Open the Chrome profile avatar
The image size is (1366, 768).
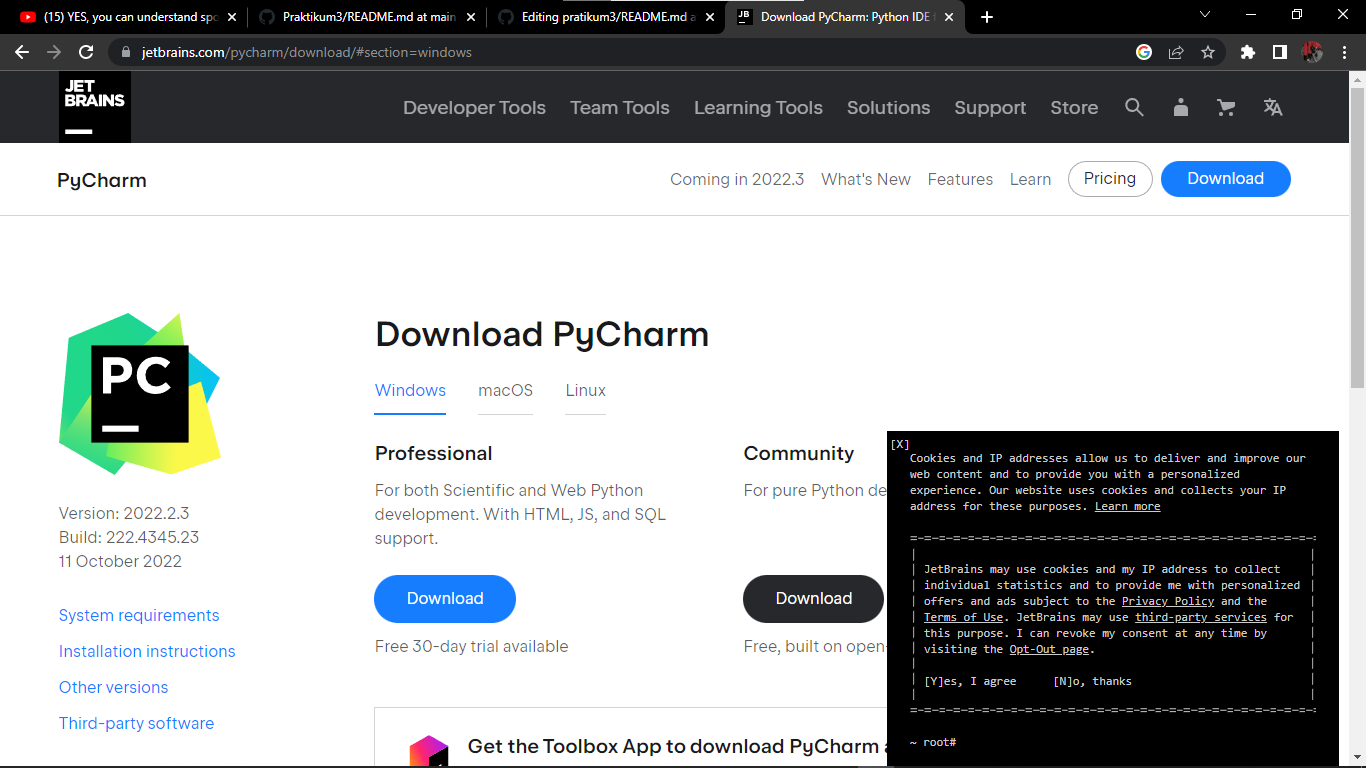pos(1311,51)
